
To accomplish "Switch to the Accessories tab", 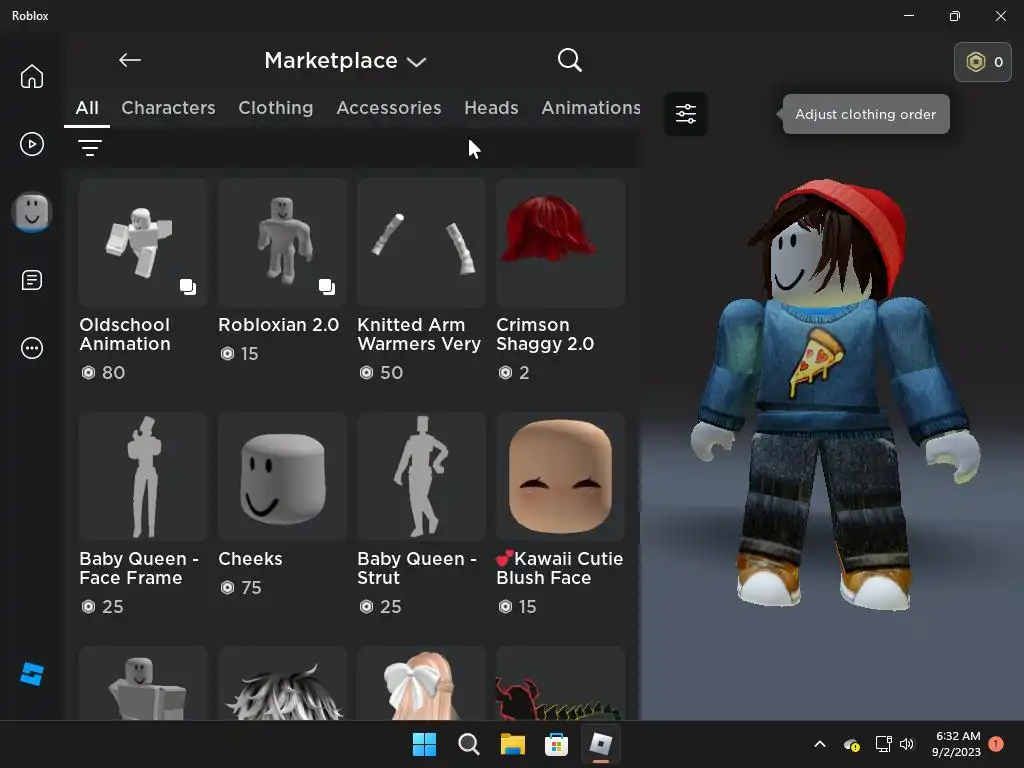I will 389,108.
